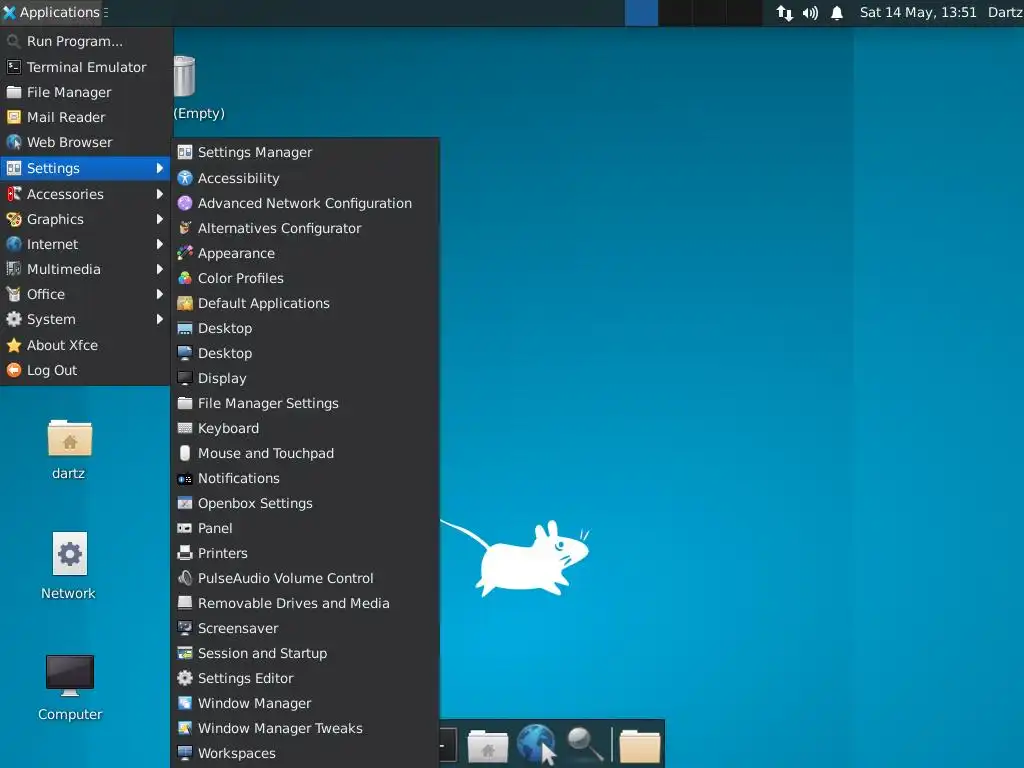Expand the Multimedia submenu arrow
The width and height of the screenshot is (1024, 768).
click(160, 269)
